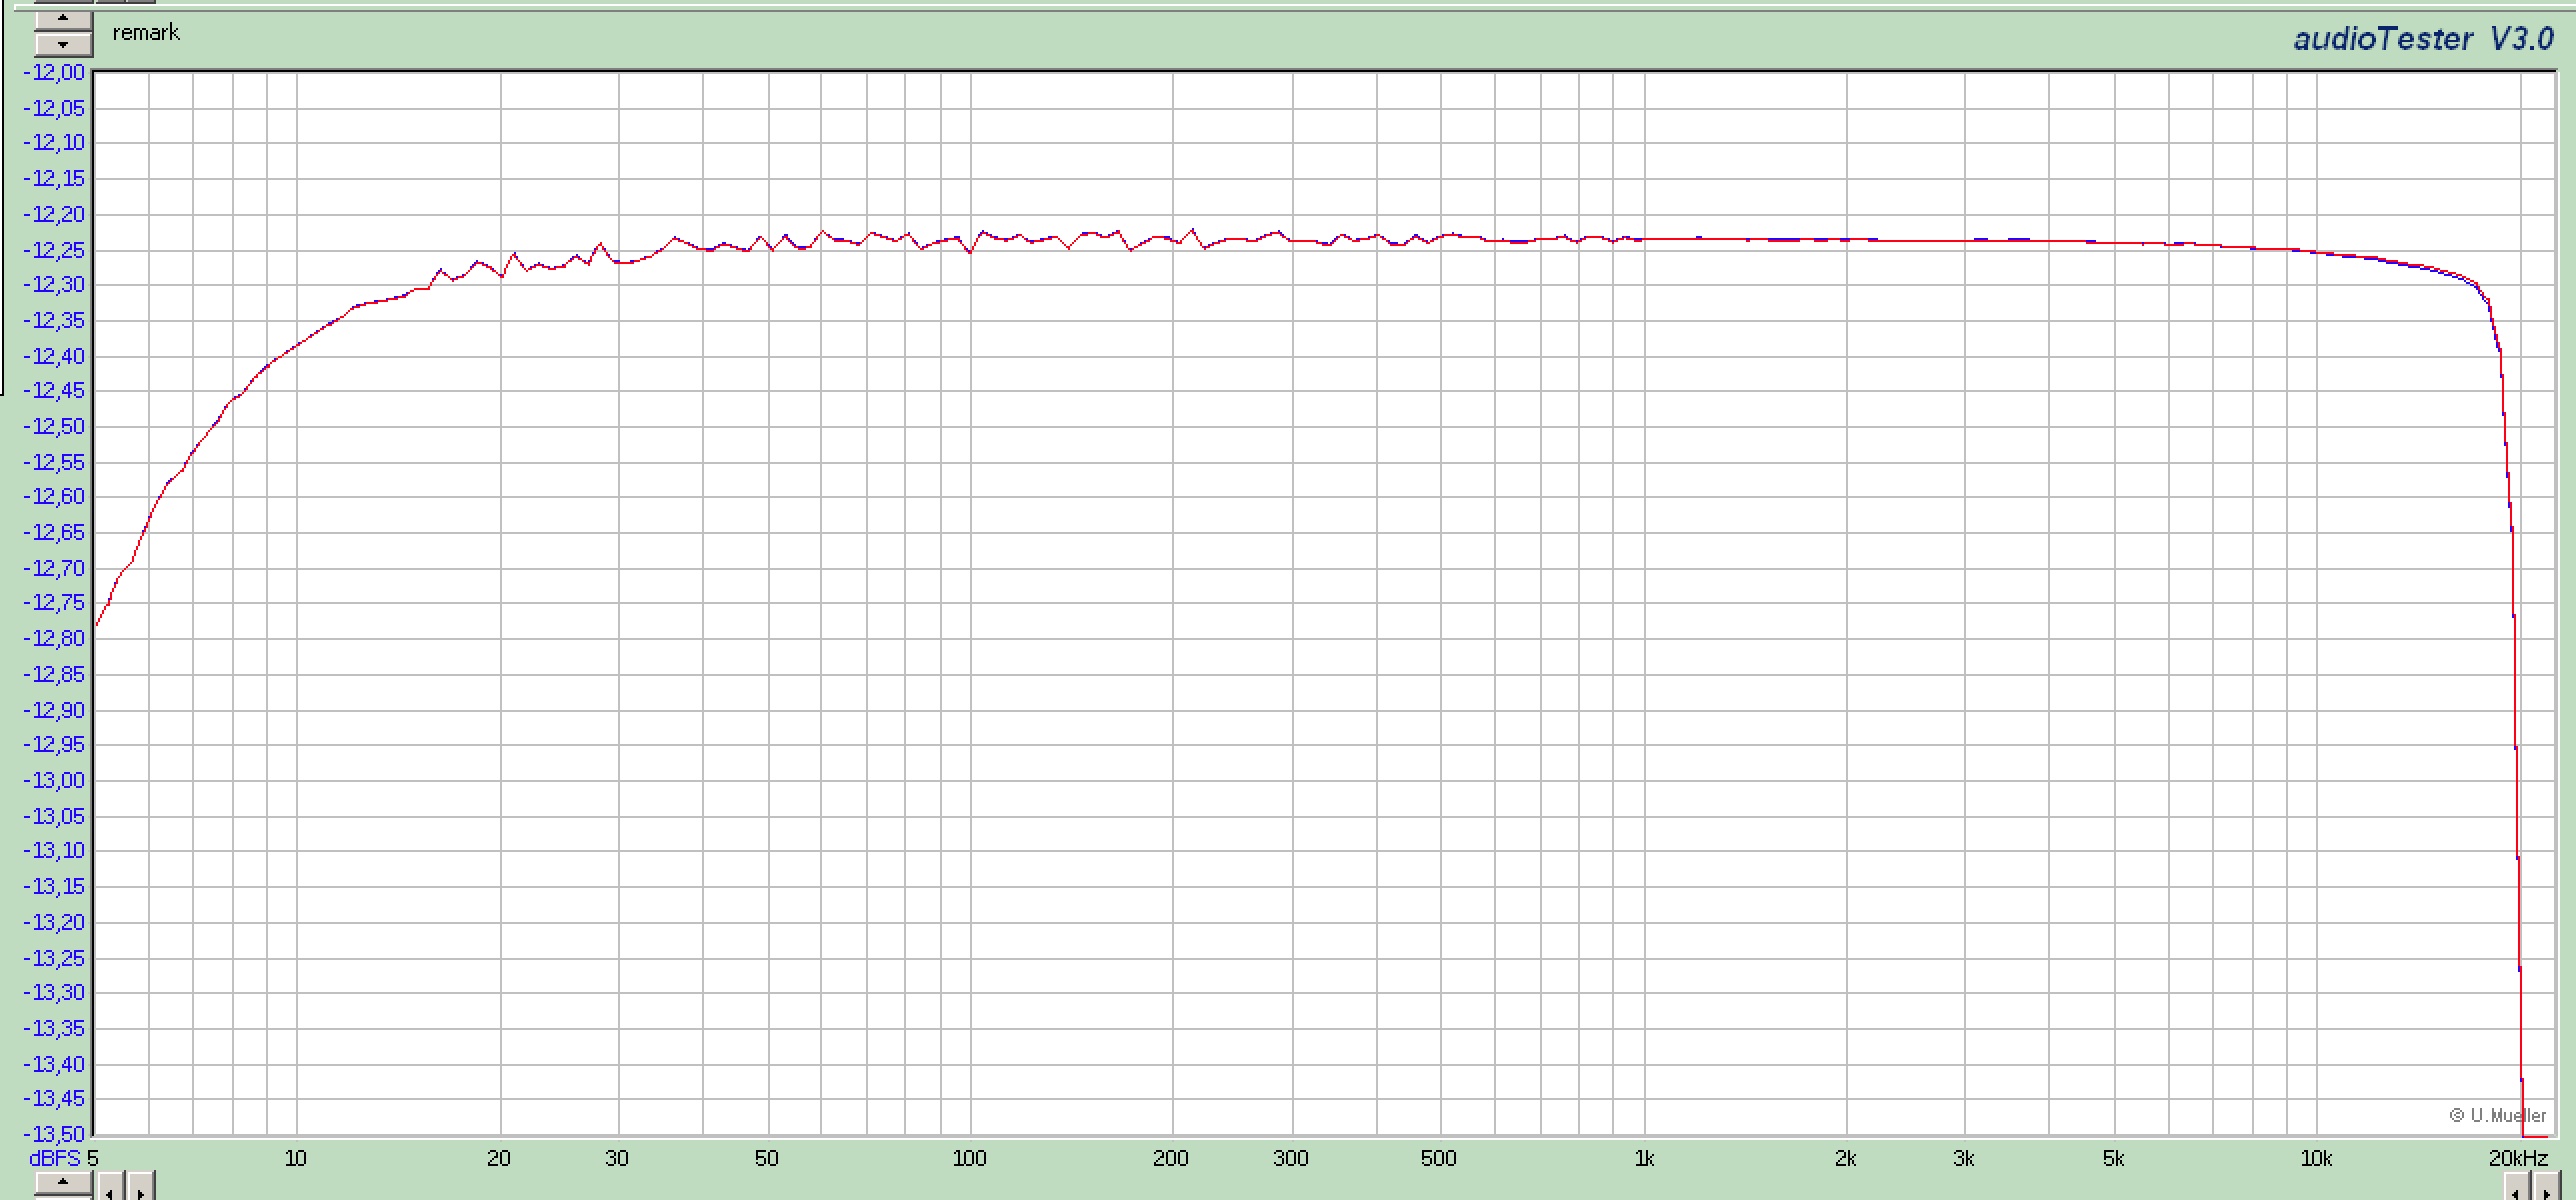Click the '-12,55' Y-axis value

click(55, 462)
